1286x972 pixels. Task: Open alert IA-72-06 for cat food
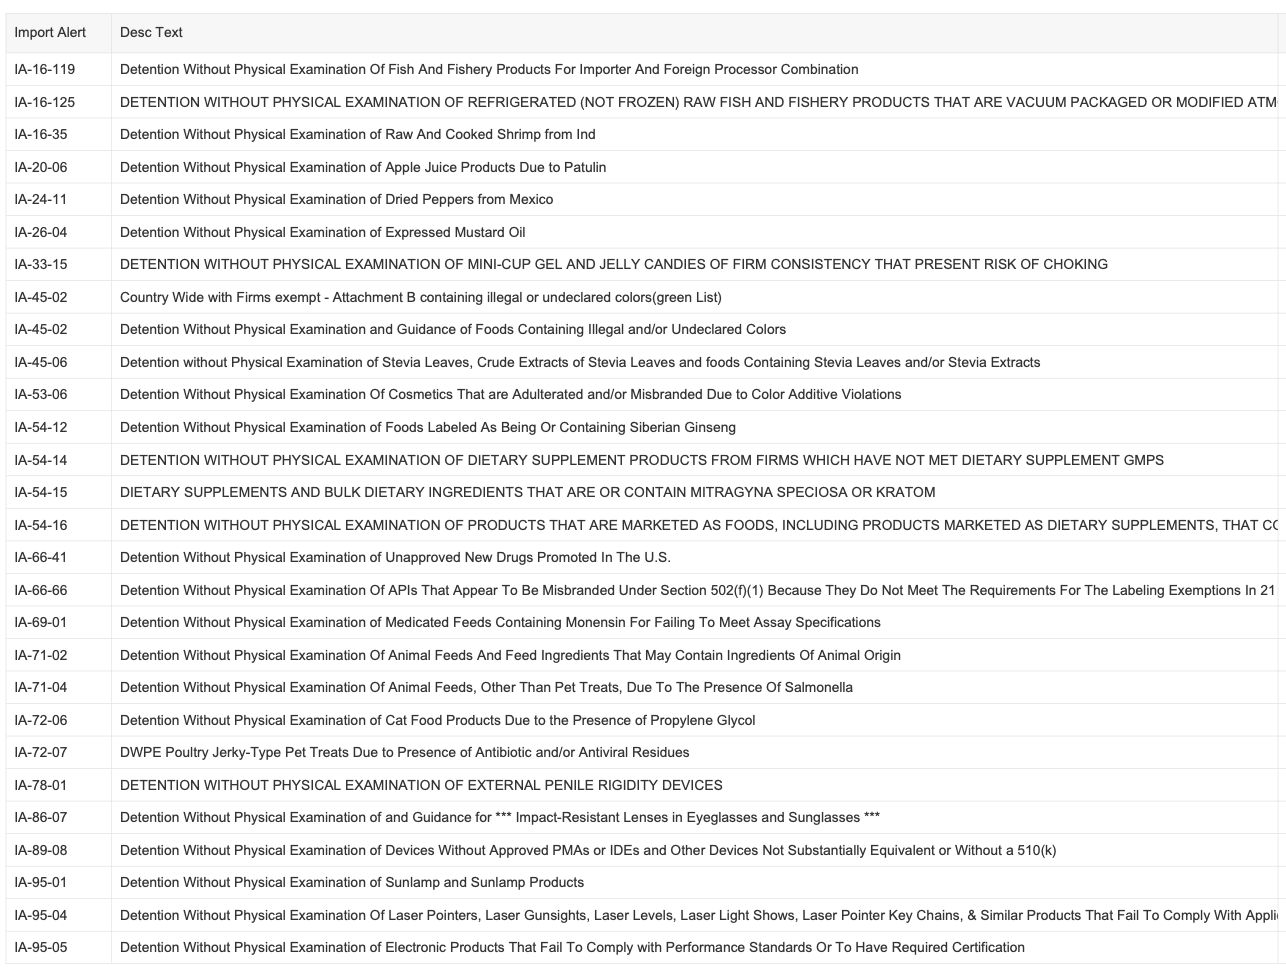pos(41,720)
